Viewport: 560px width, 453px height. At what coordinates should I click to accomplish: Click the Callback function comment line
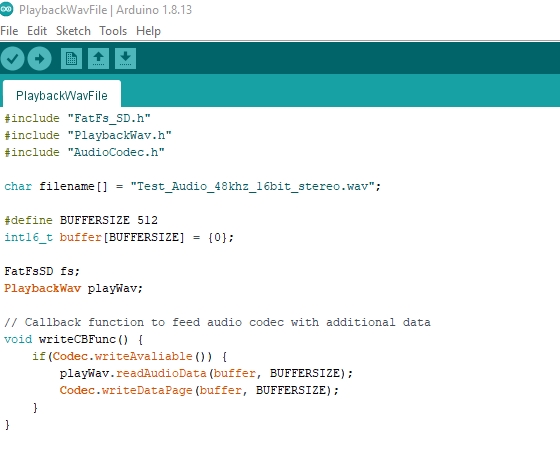tap(218, 322)
